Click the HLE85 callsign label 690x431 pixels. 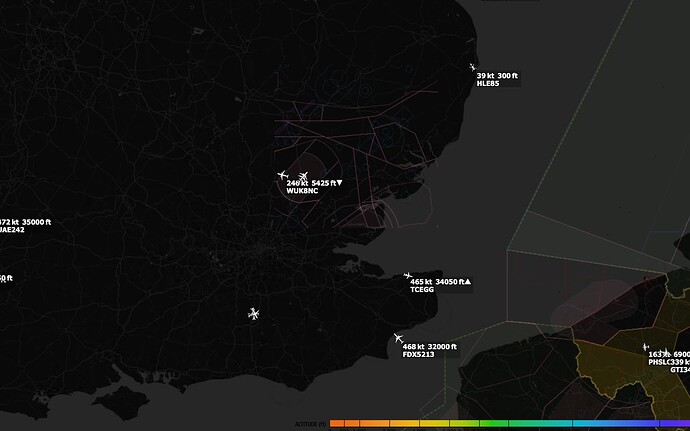point(488,84)
